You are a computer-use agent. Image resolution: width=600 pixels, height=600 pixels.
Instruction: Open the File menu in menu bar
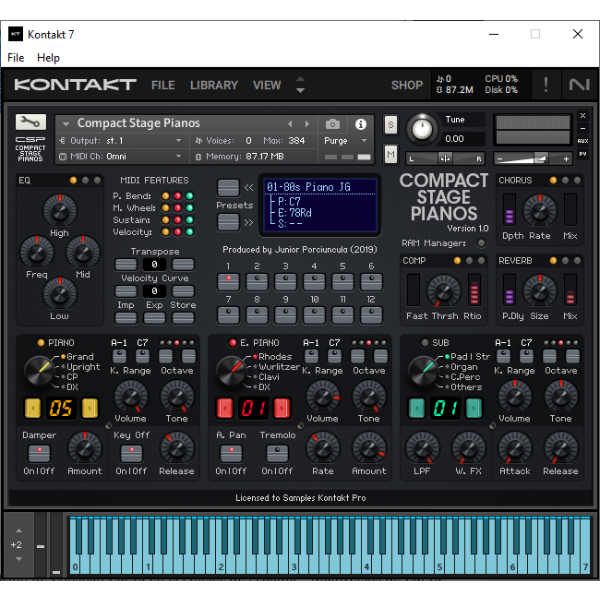click(16, 58)
